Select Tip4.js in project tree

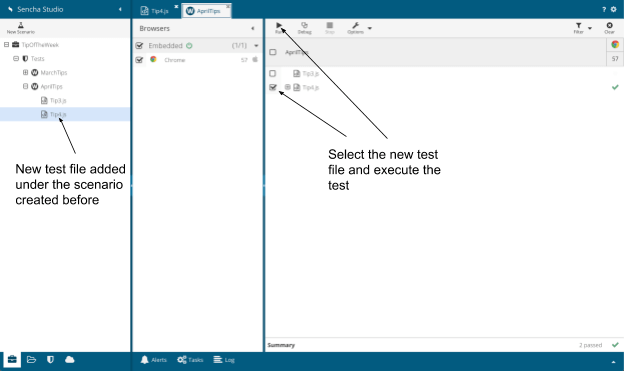pos(58,114)
